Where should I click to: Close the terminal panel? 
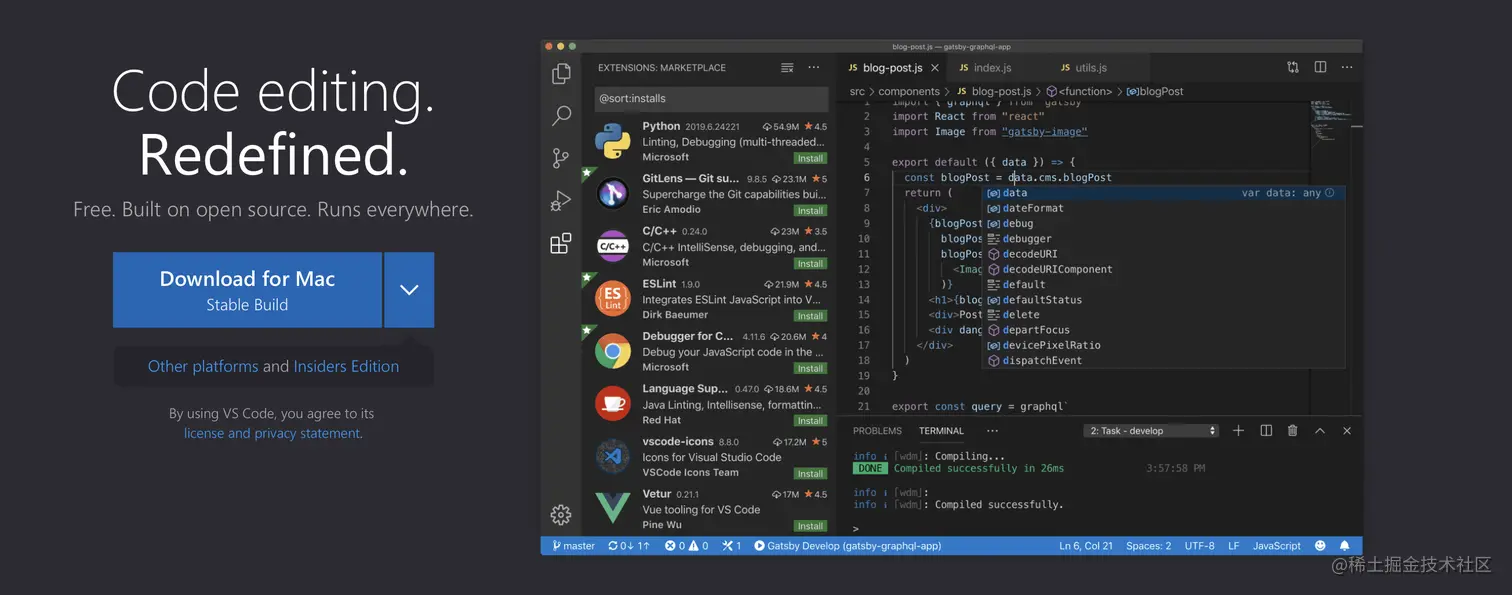pyautogui.click(x=1347, y=430)
